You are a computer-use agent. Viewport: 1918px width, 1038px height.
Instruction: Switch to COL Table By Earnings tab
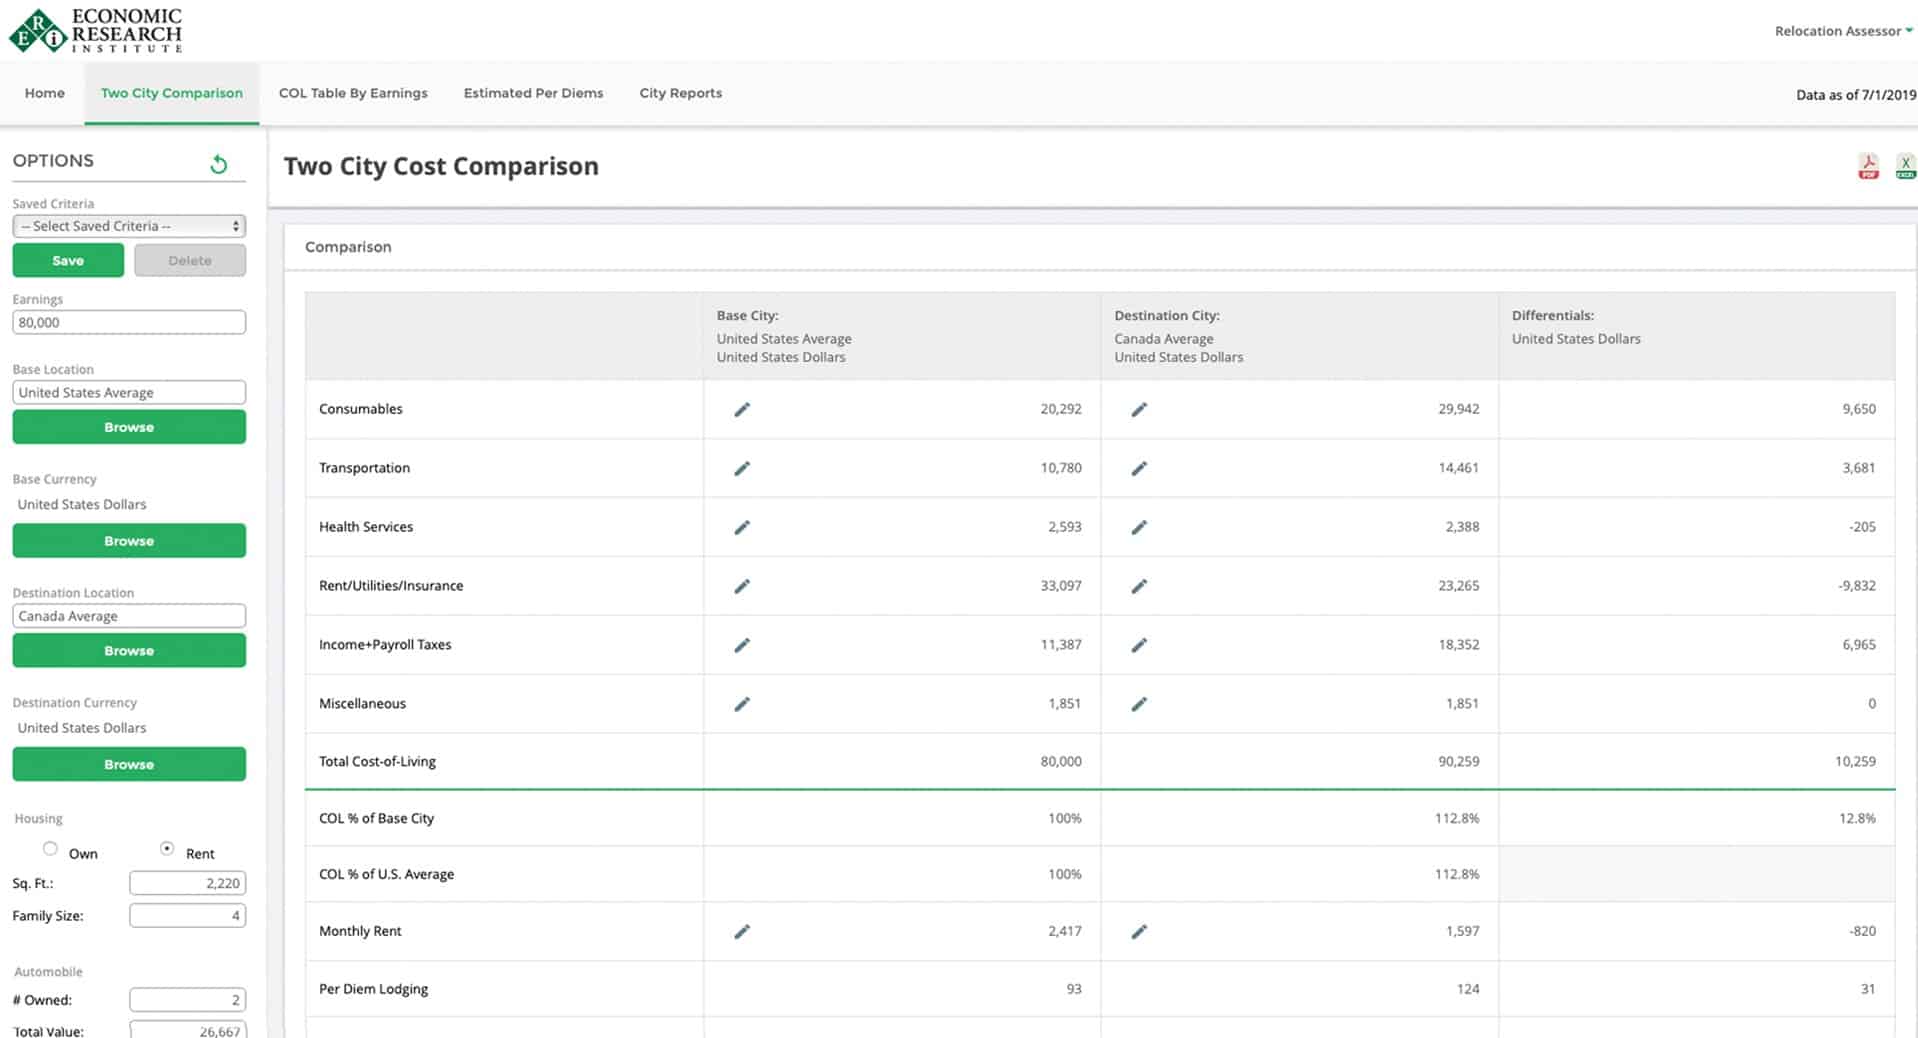[x=353, y=93]
